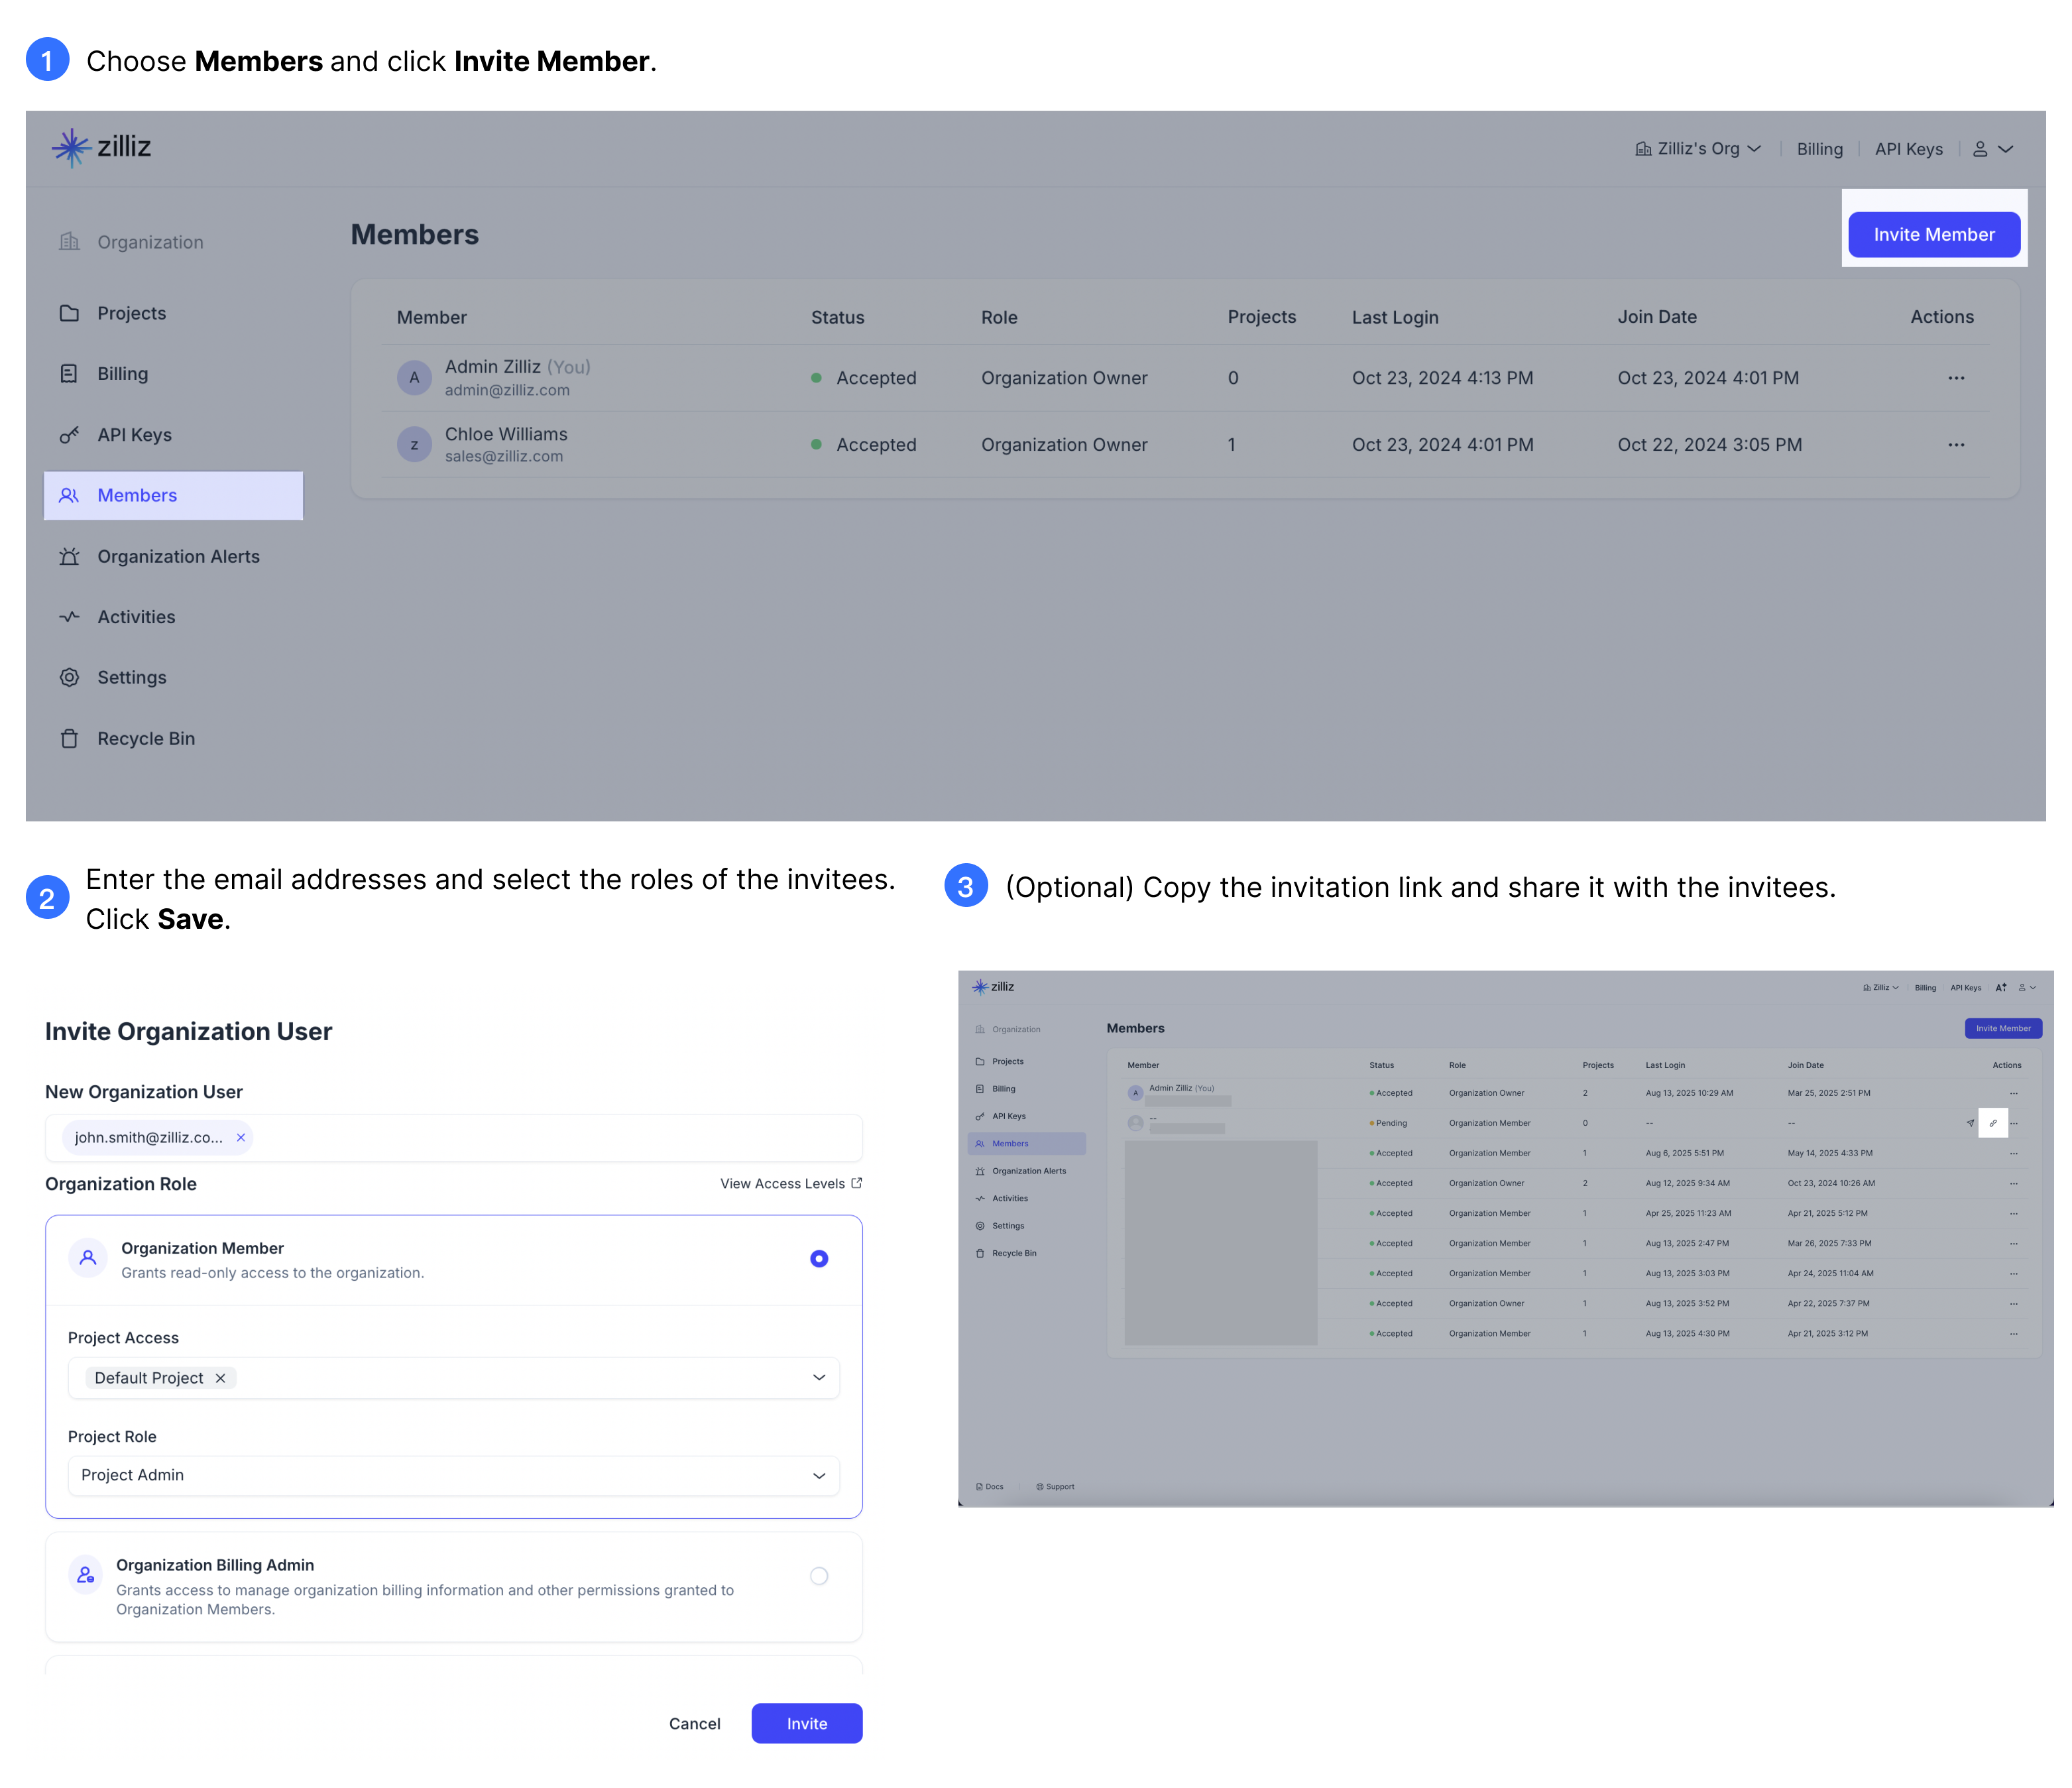This screenshot has height=1788, width=2072.
Task: Open the user account menu top right
Action: [1993, 148]
